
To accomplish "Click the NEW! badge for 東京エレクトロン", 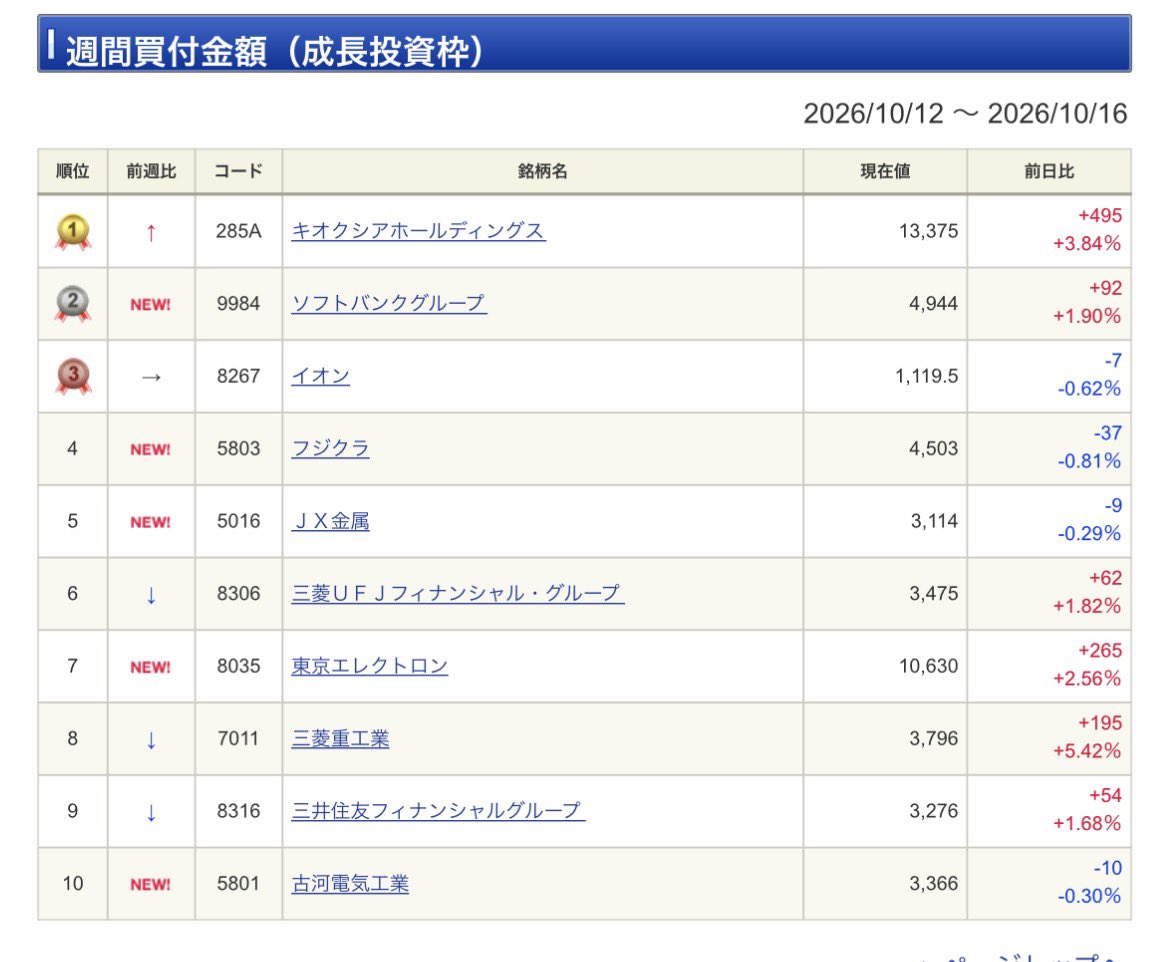I will coord(151,667).
